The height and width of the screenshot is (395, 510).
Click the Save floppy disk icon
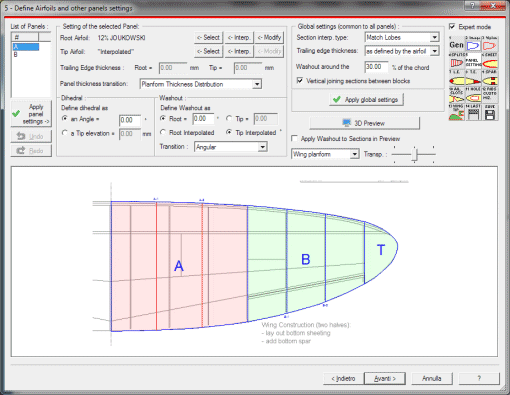tap(490, 113)
